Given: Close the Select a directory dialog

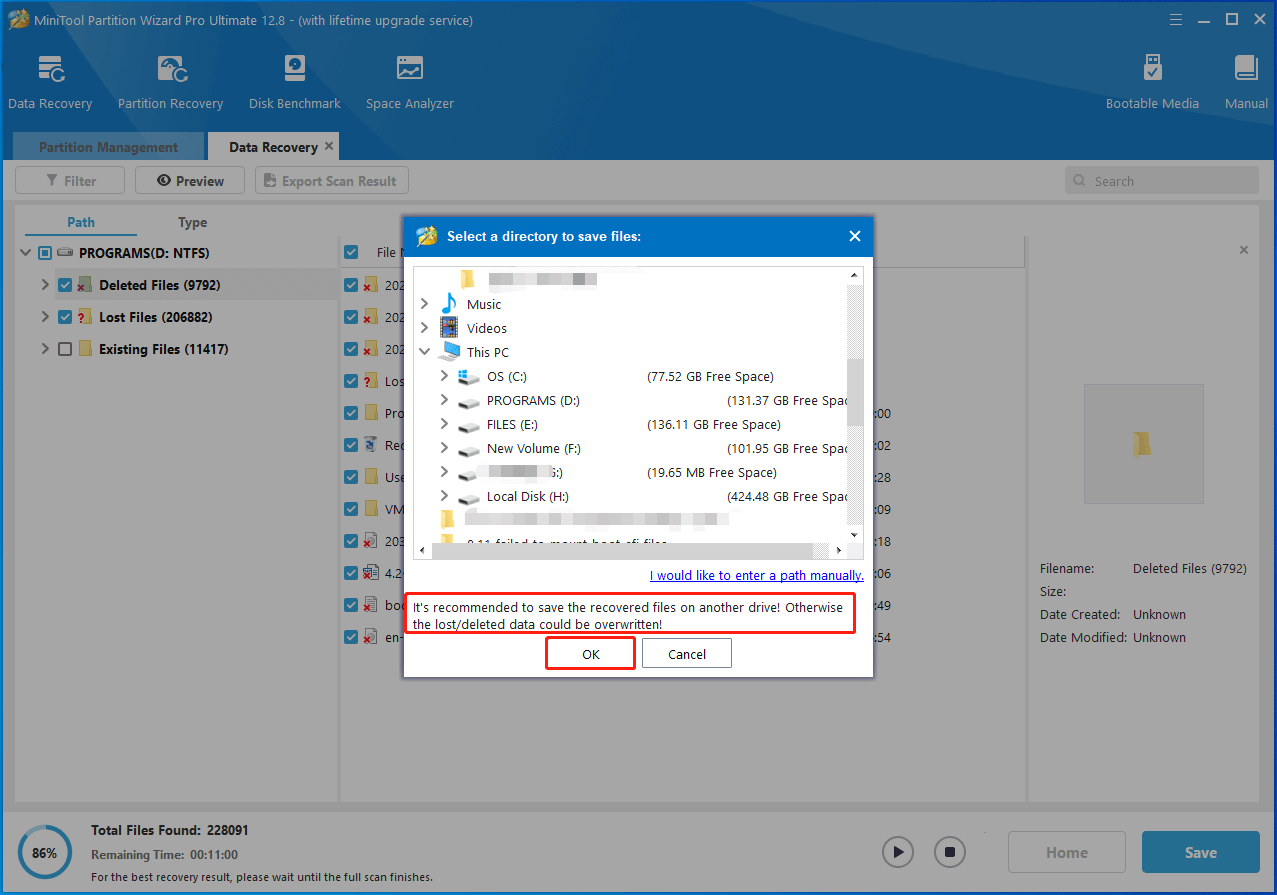Looking at the screenshot, I should pos(855,236).
